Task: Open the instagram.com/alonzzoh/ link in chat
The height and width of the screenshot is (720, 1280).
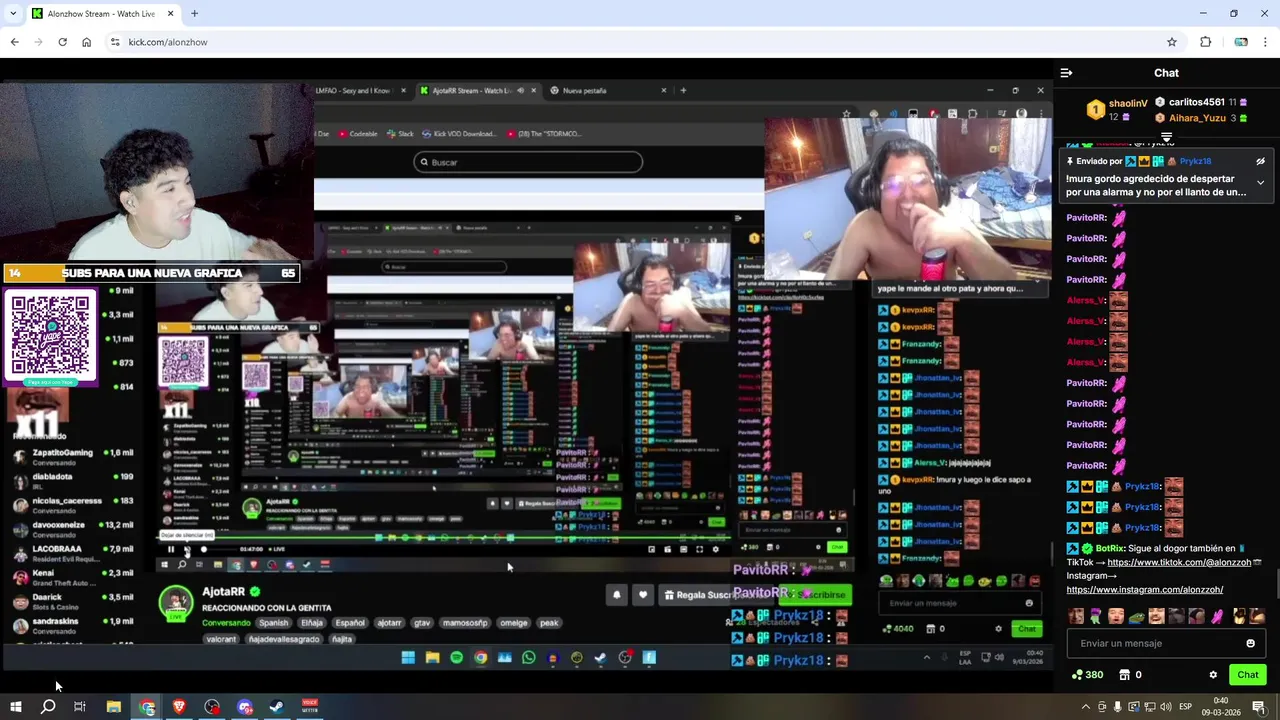Action: [x=1145, y=590]
